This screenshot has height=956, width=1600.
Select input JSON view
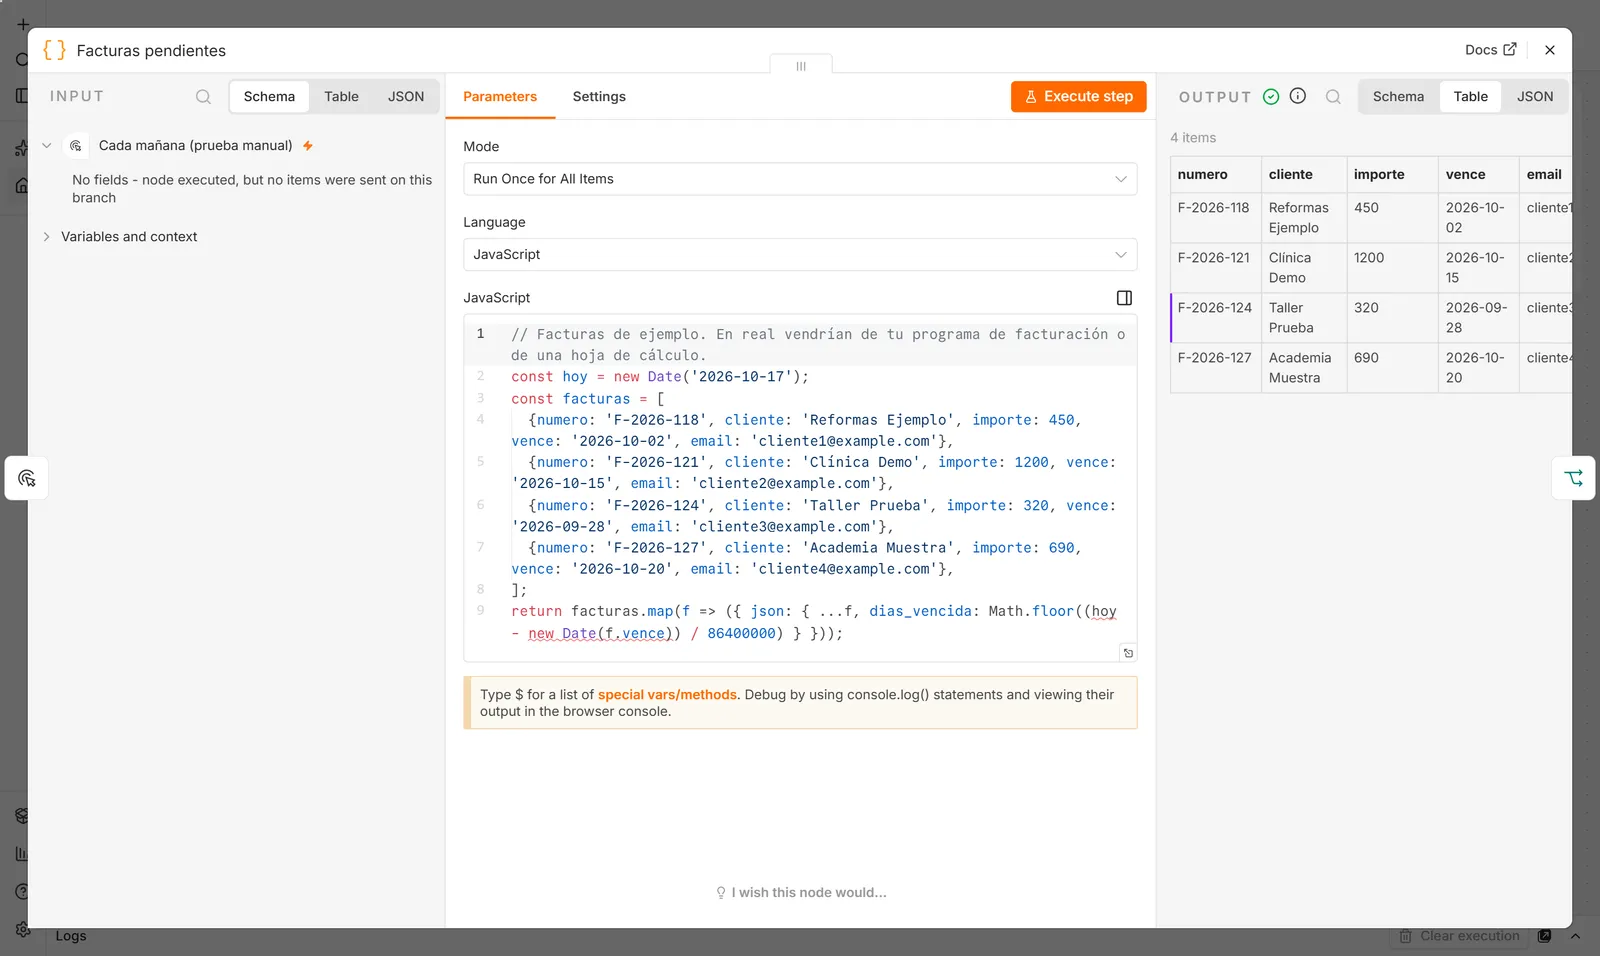click(x=406, y=97)
